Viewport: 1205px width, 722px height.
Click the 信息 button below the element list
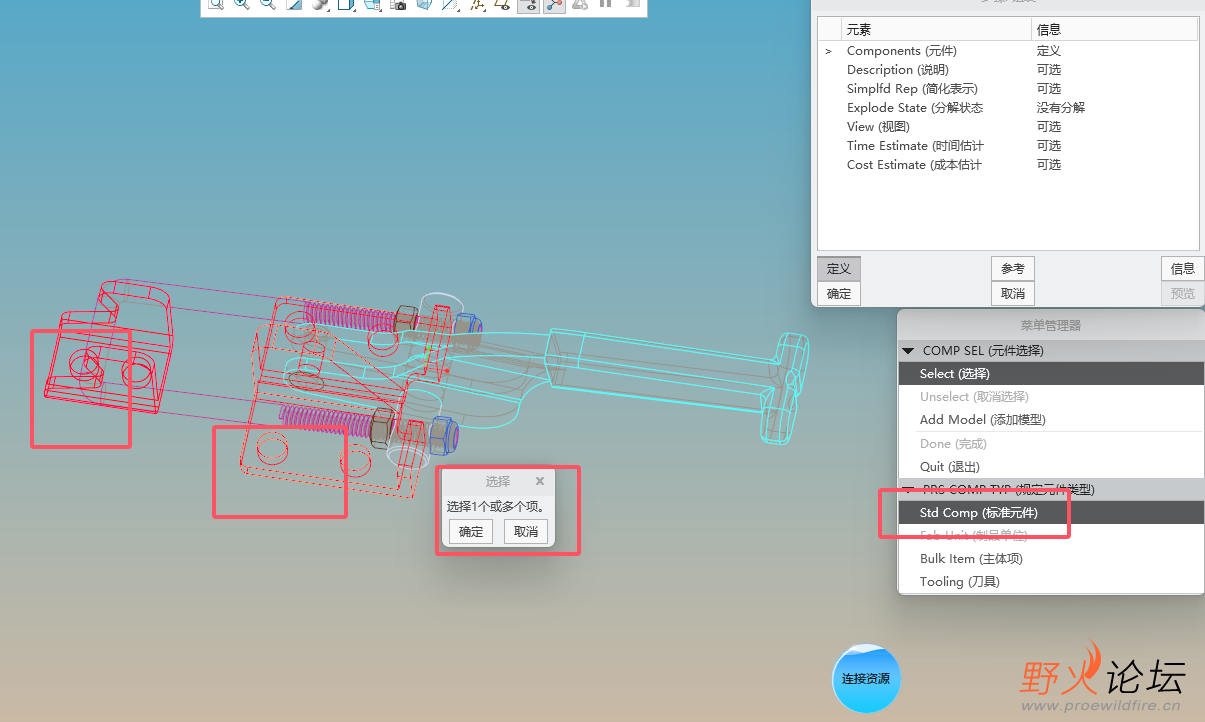coord(1183,268)
